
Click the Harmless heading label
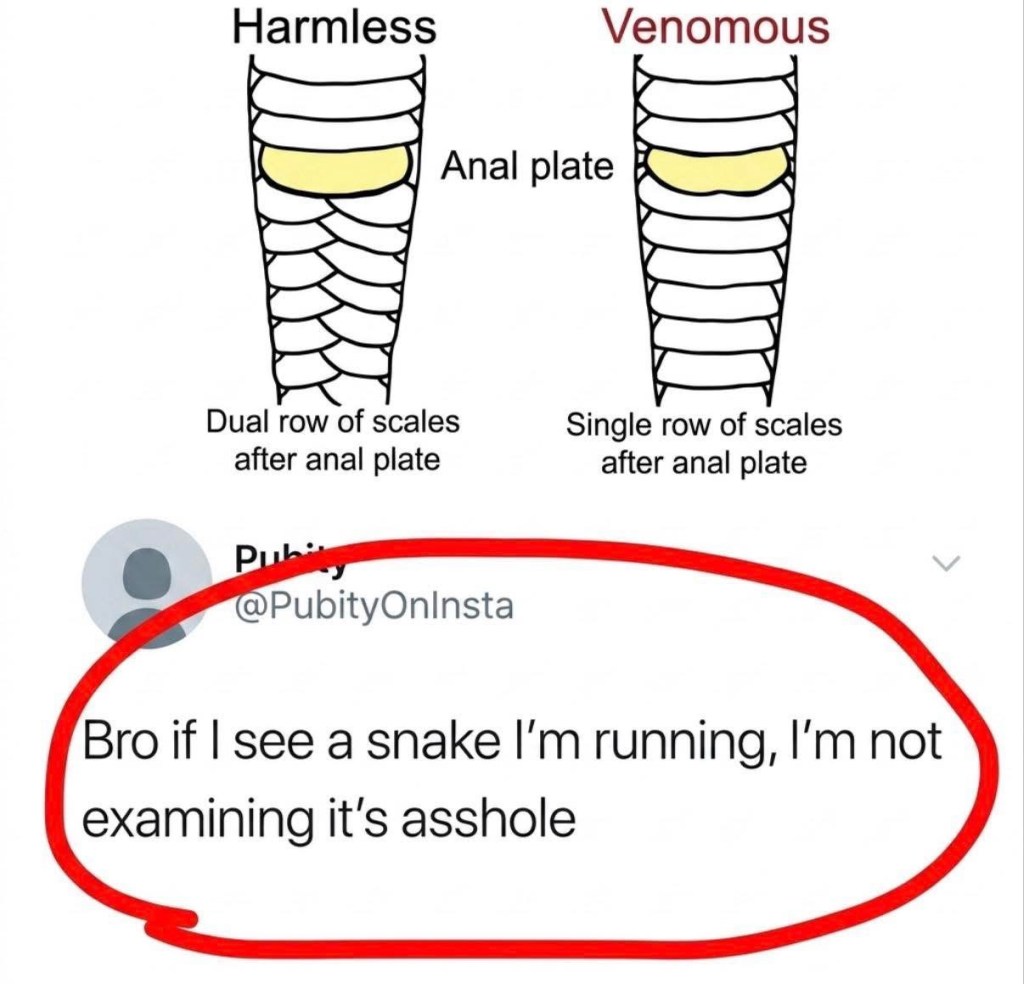pyautogui.click(x=334, y=27)
